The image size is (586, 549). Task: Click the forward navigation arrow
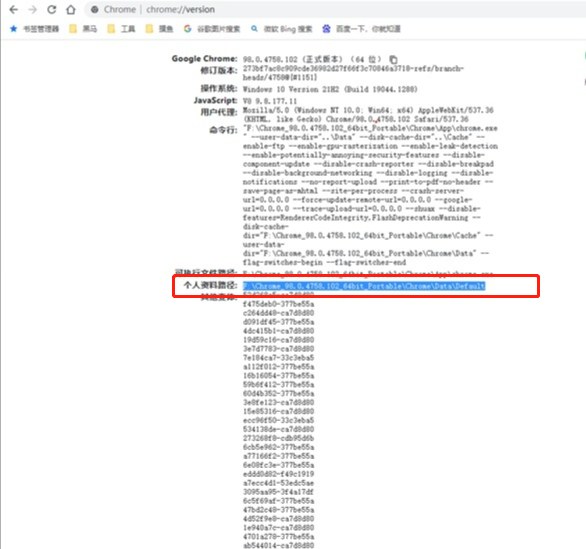[33, 9]
